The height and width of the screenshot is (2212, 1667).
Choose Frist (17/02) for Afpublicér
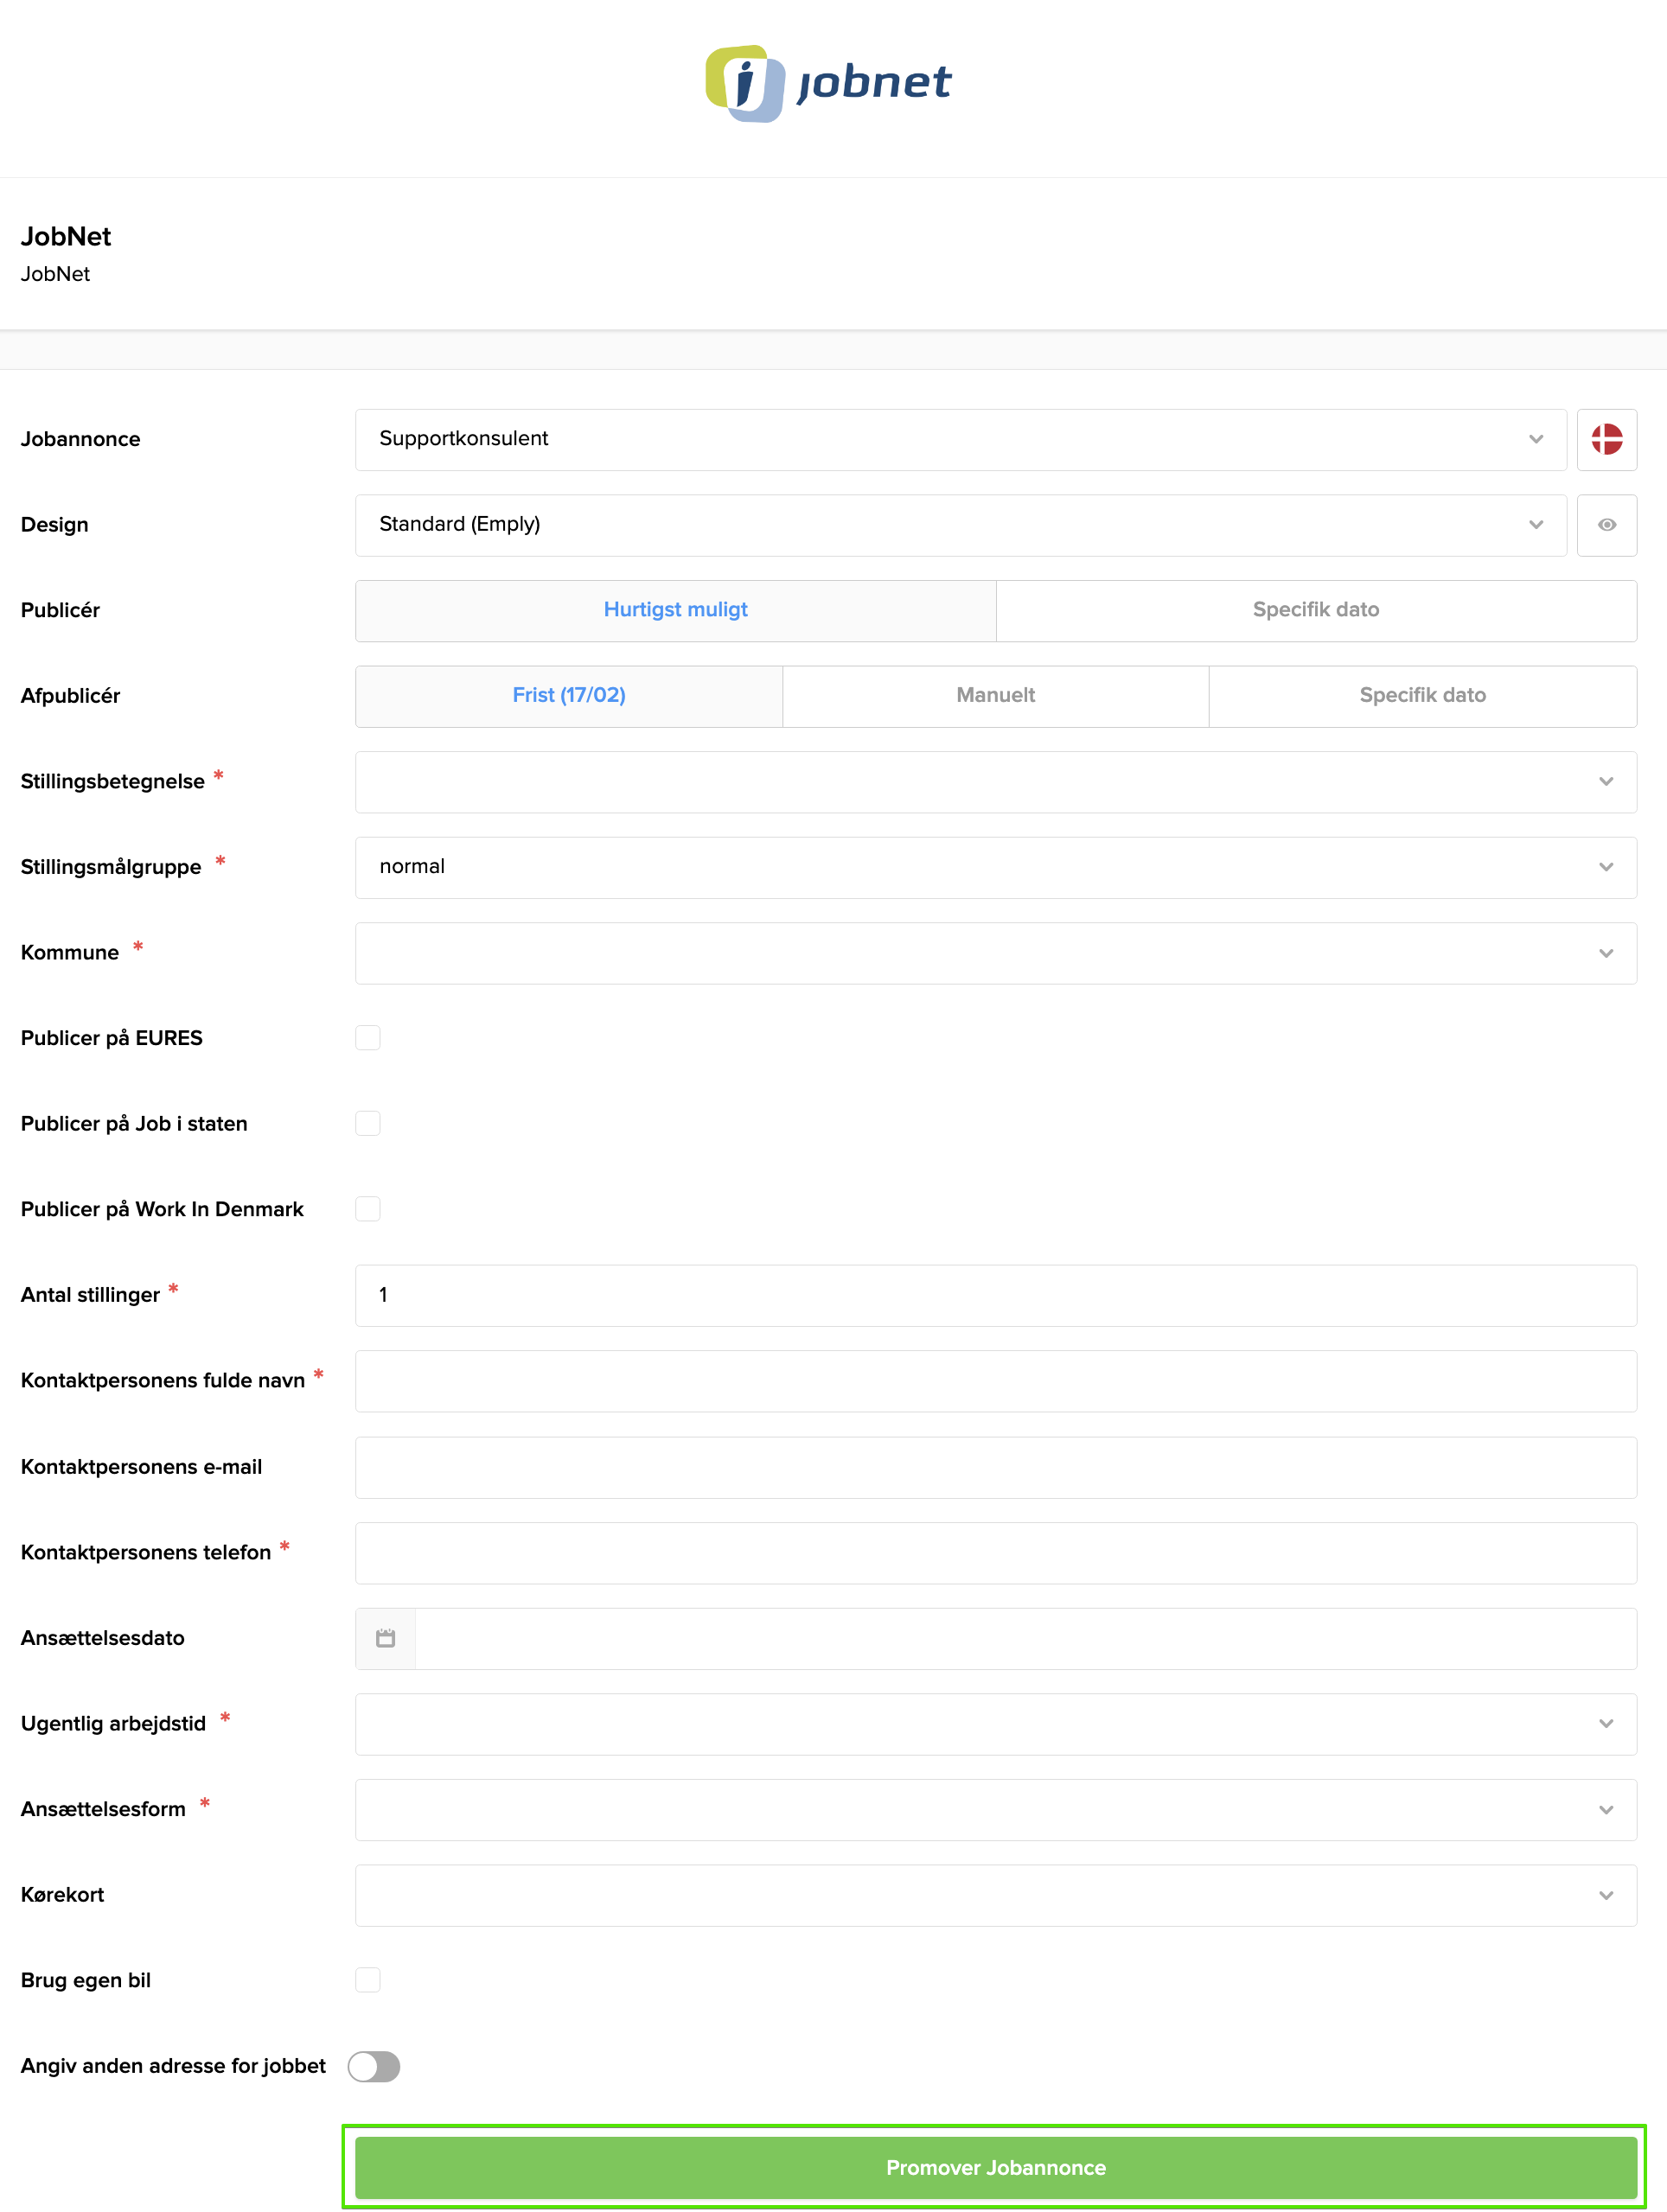point(569,696)
